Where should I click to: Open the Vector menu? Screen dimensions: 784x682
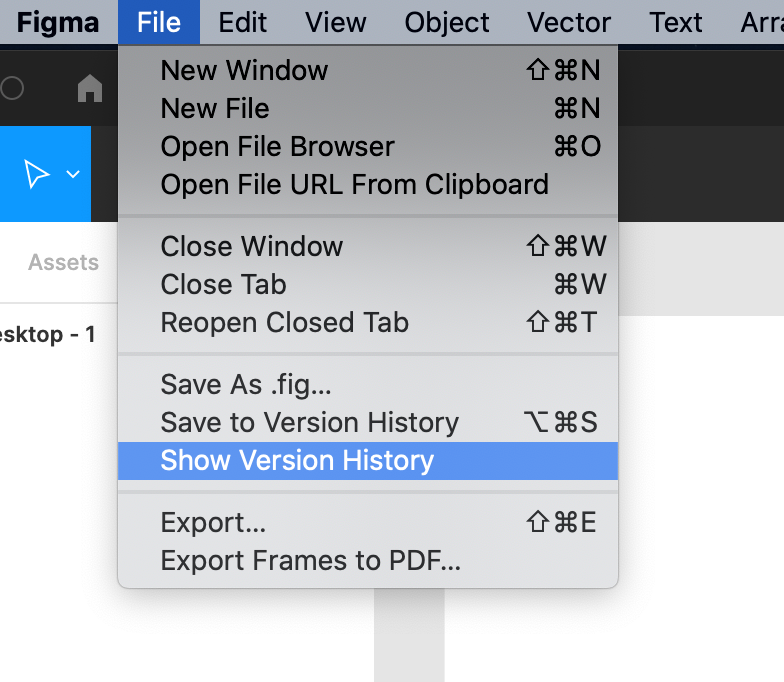pos(569,22)
